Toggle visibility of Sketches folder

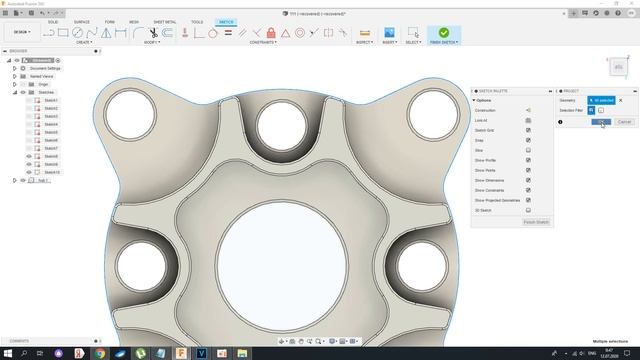23,92
